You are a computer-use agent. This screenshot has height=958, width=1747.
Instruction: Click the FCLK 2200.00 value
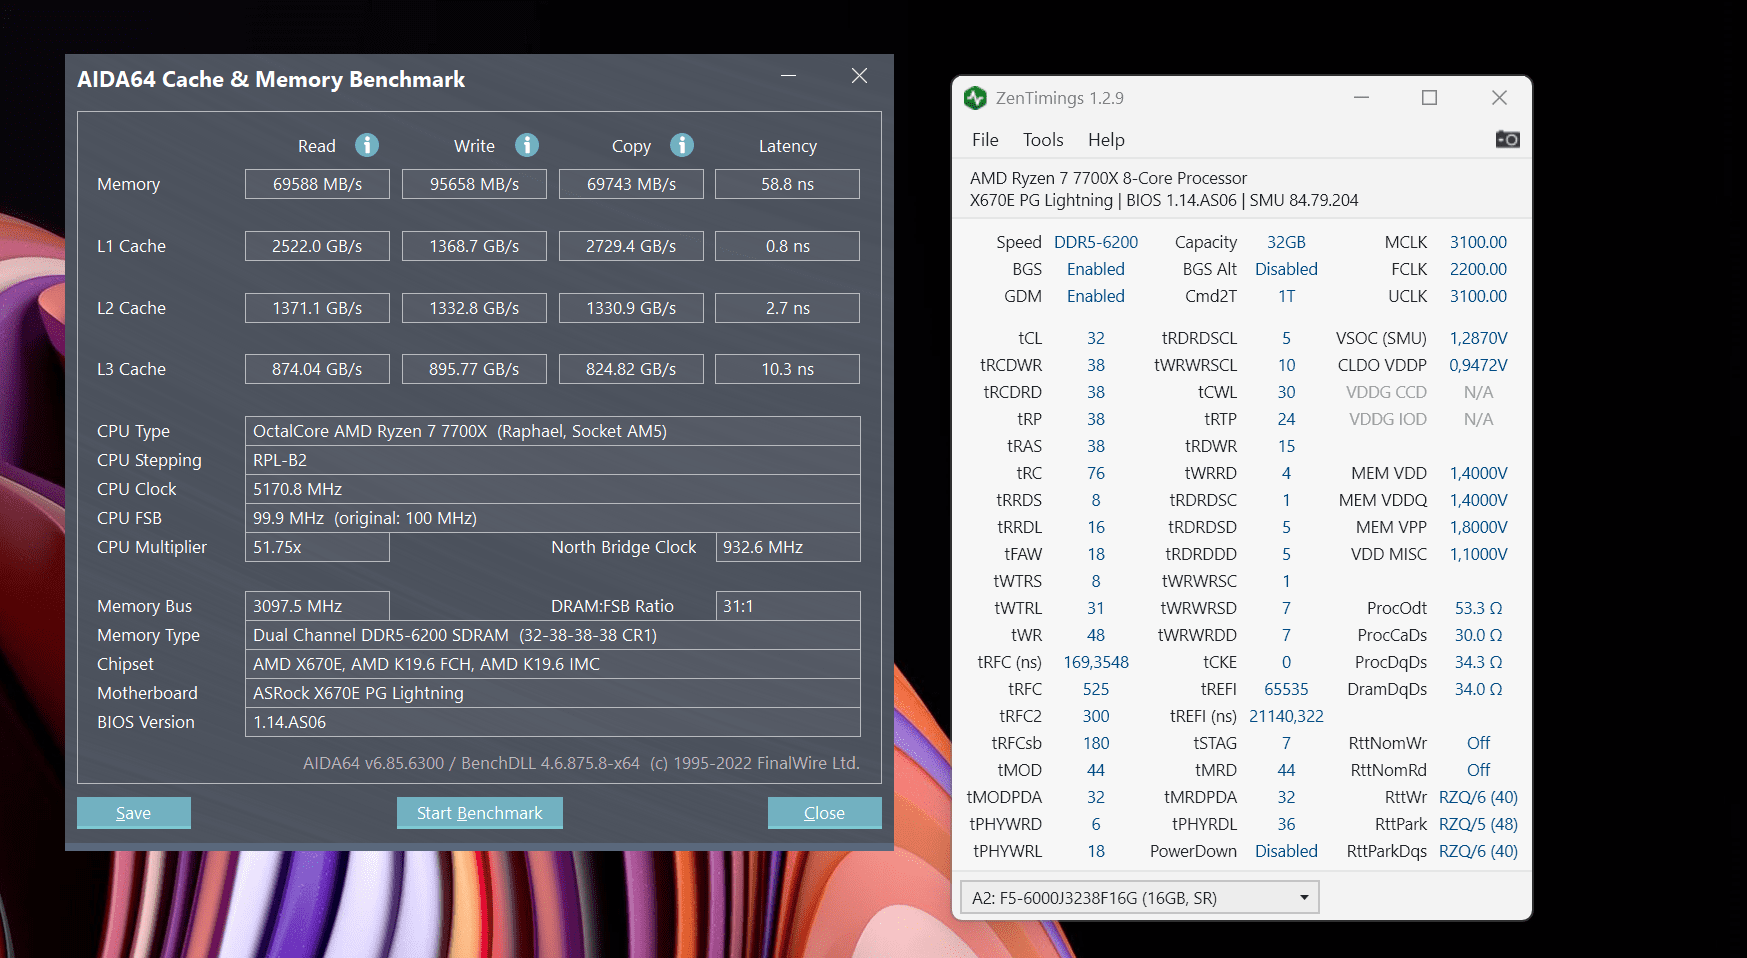pyautogui.click(x=1478, y=269)
